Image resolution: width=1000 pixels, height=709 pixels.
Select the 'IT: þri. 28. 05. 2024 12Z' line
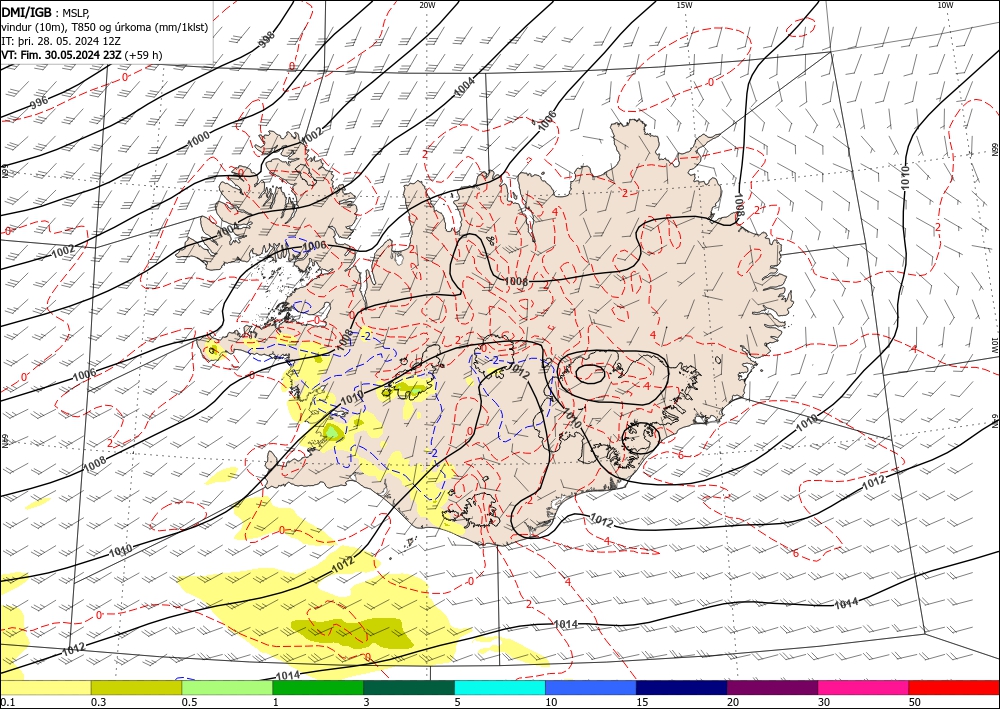click(x=62, y=41)
